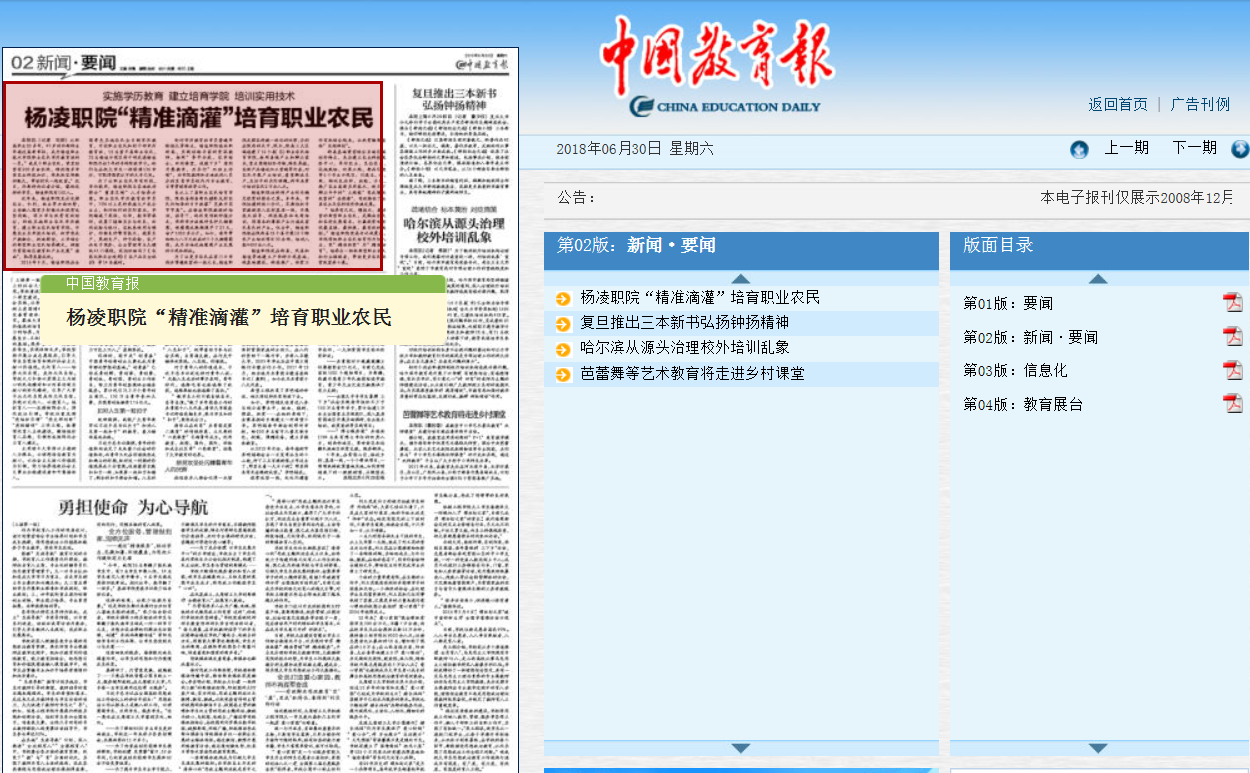Click the next issue round arrow icon
The image size is (1250, 773).
(x=1240, y=149)
